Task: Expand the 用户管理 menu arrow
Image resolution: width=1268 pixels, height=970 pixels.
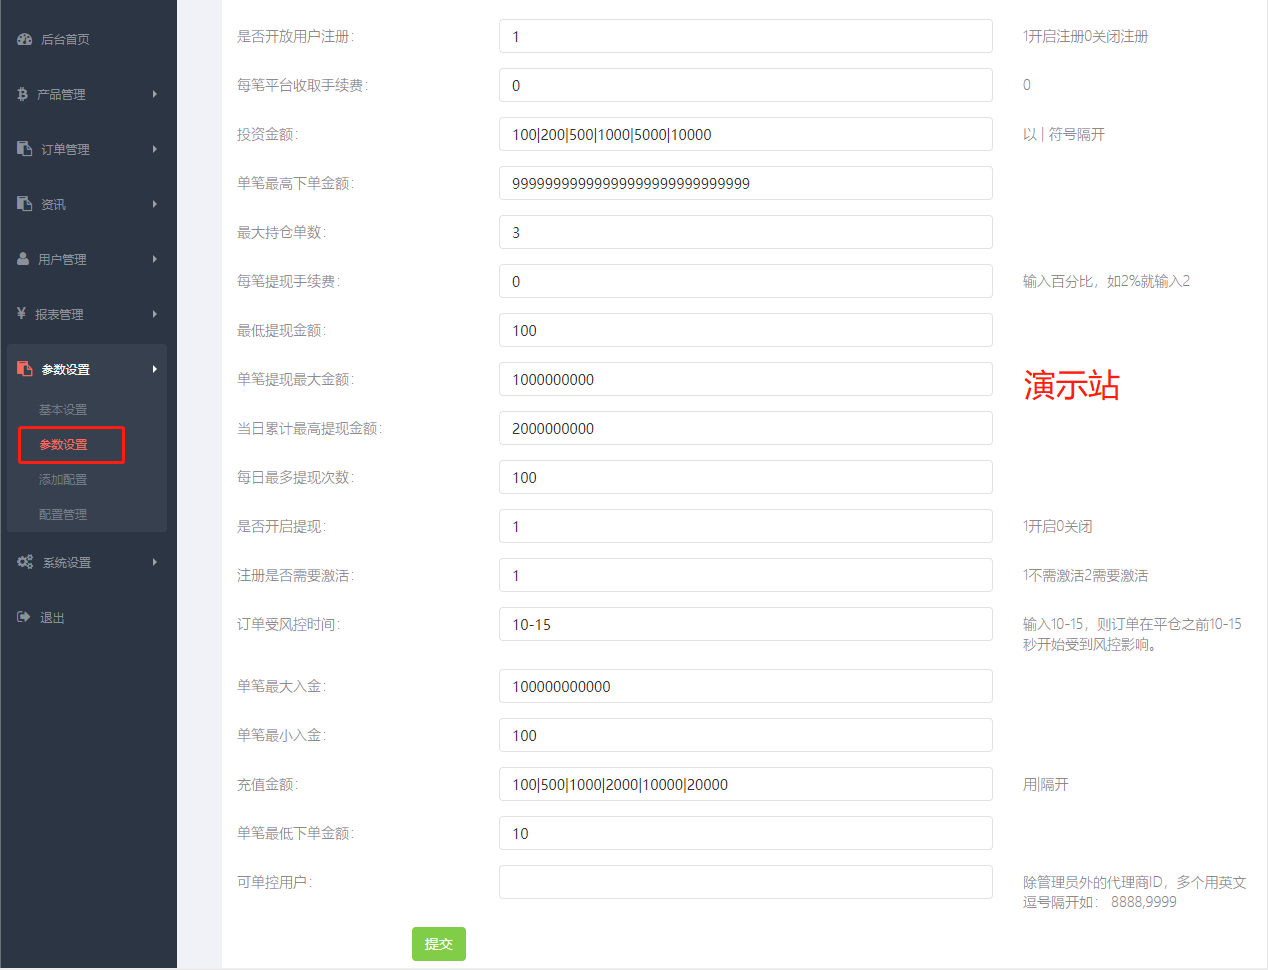Action: [x=155, y=259]
